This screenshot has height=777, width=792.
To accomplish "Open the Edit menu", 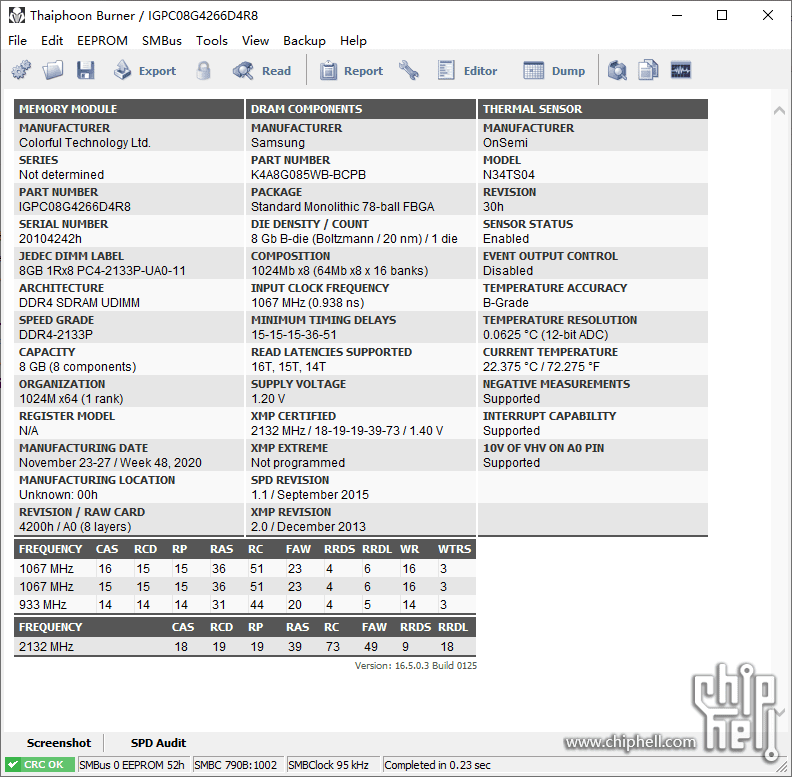I will point(52,40).
